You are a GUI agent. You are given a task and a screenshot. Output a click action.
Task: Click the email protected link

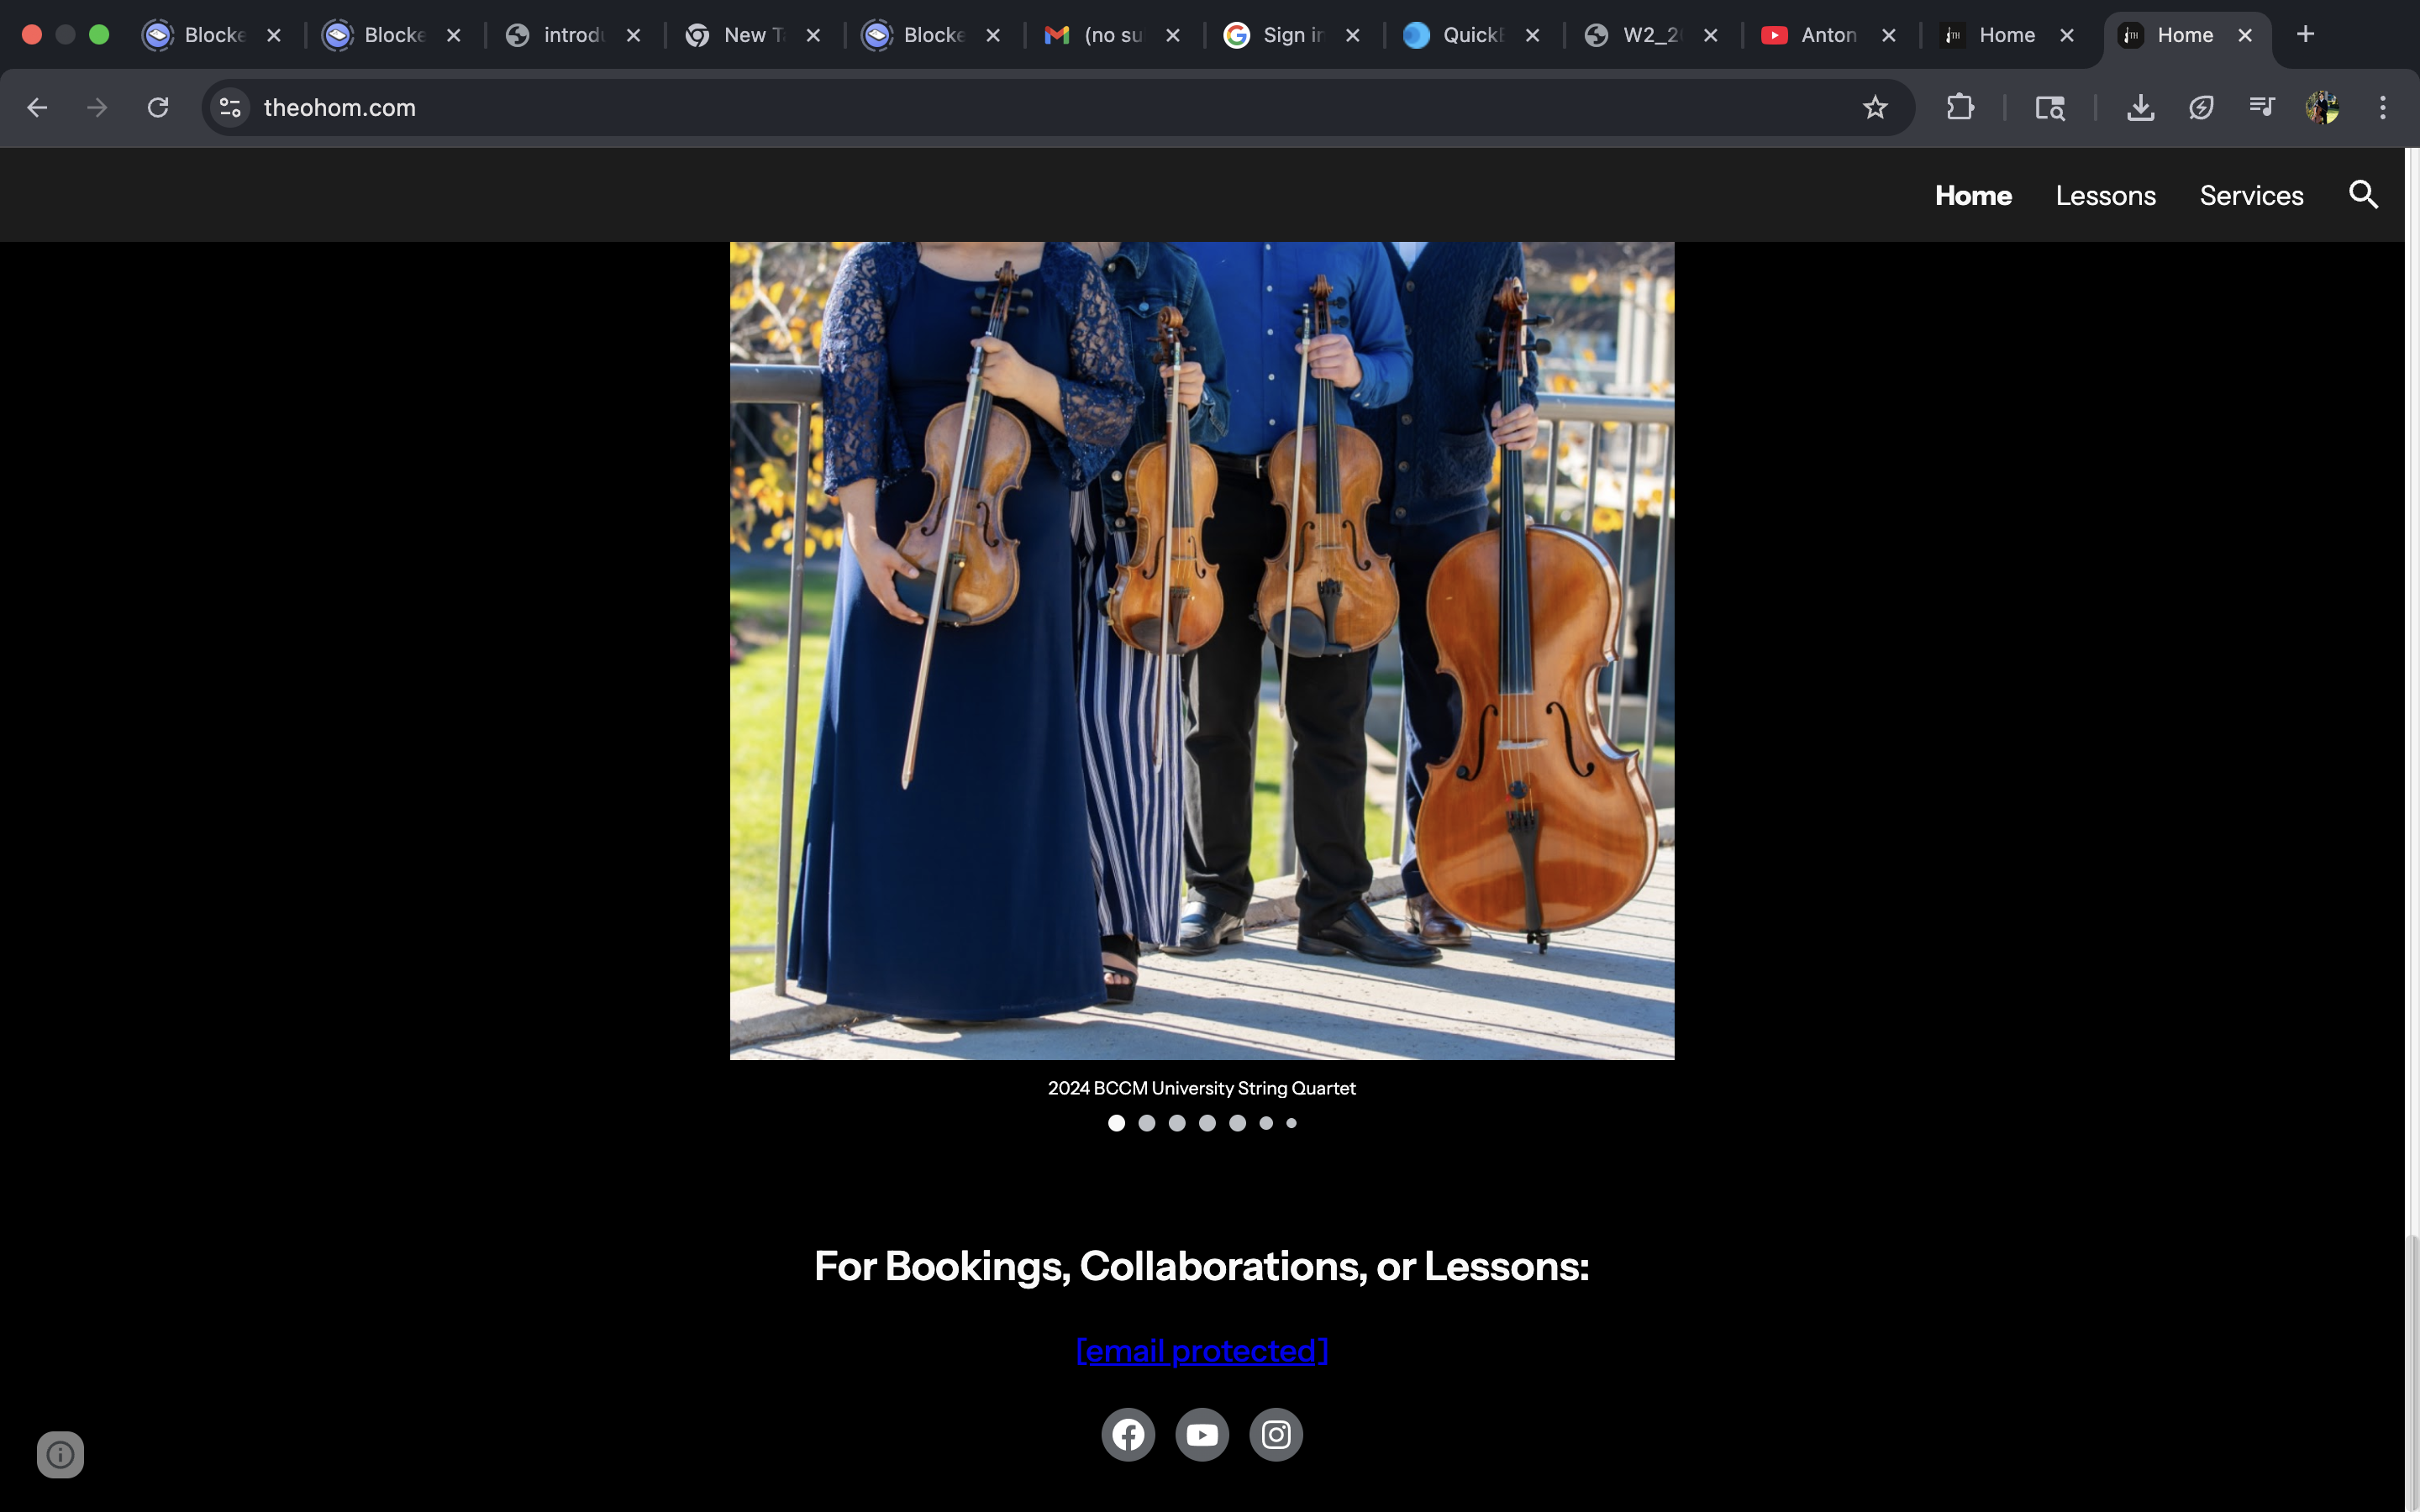tap(1202, 1351)
